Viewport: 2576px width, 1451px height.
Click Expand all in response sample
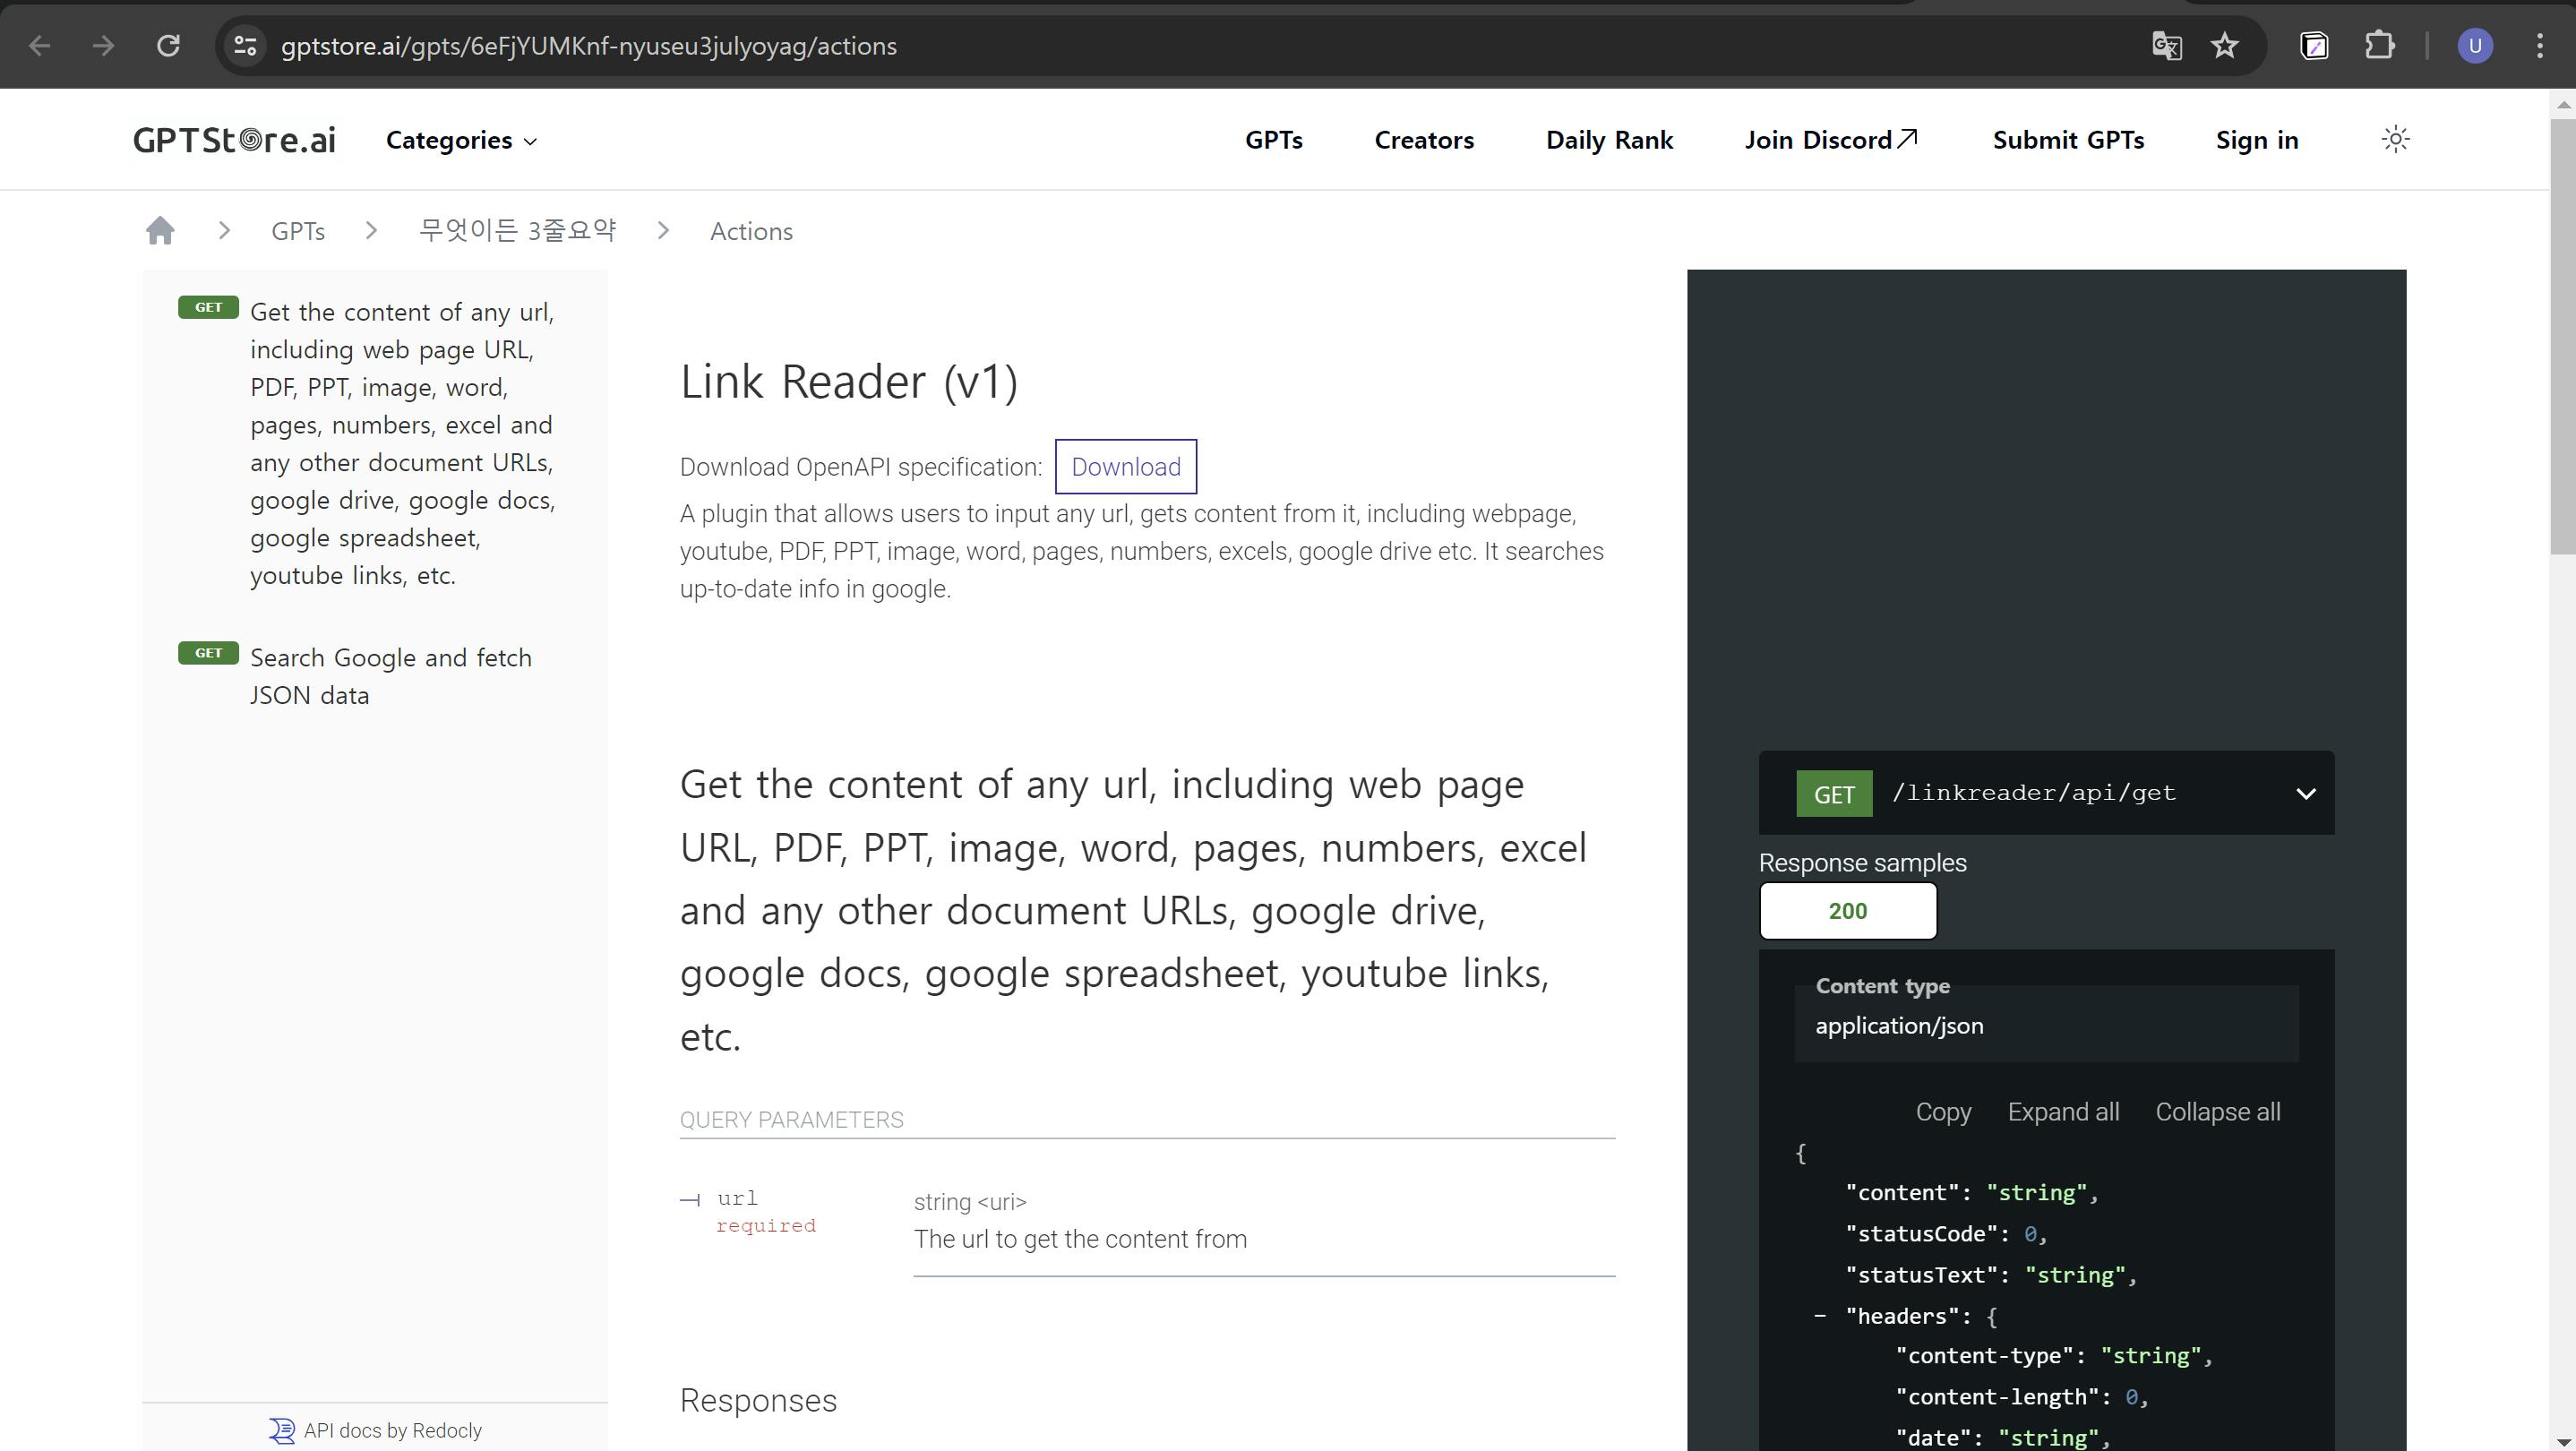tap(2063, 1112)
